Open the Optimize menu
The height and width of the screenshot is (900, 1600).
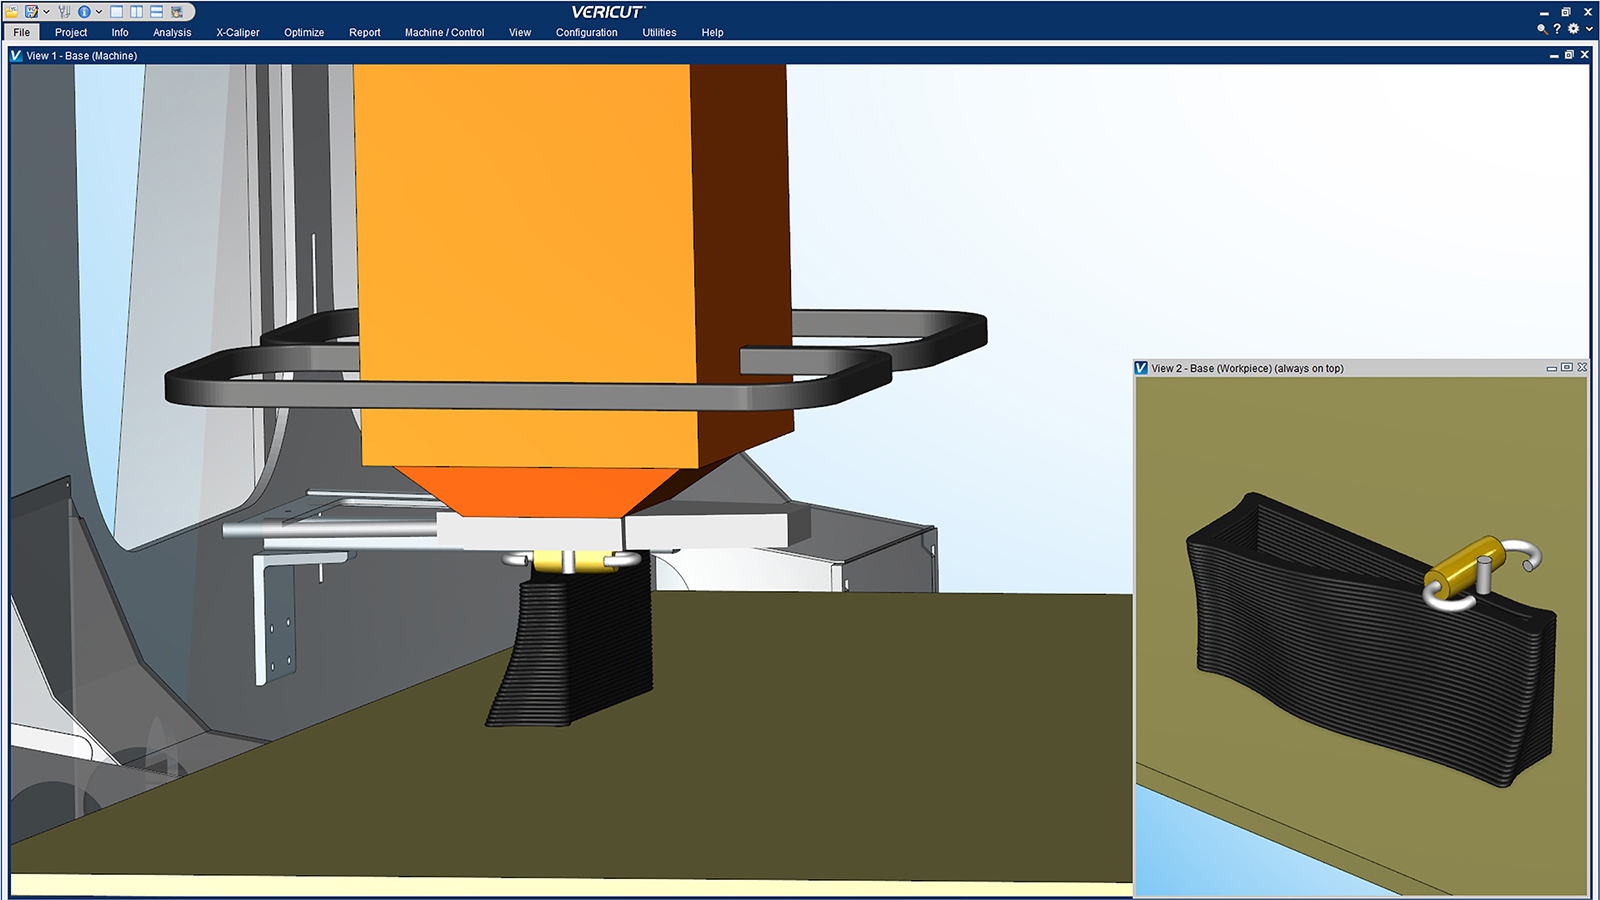(x=304, y=32)
